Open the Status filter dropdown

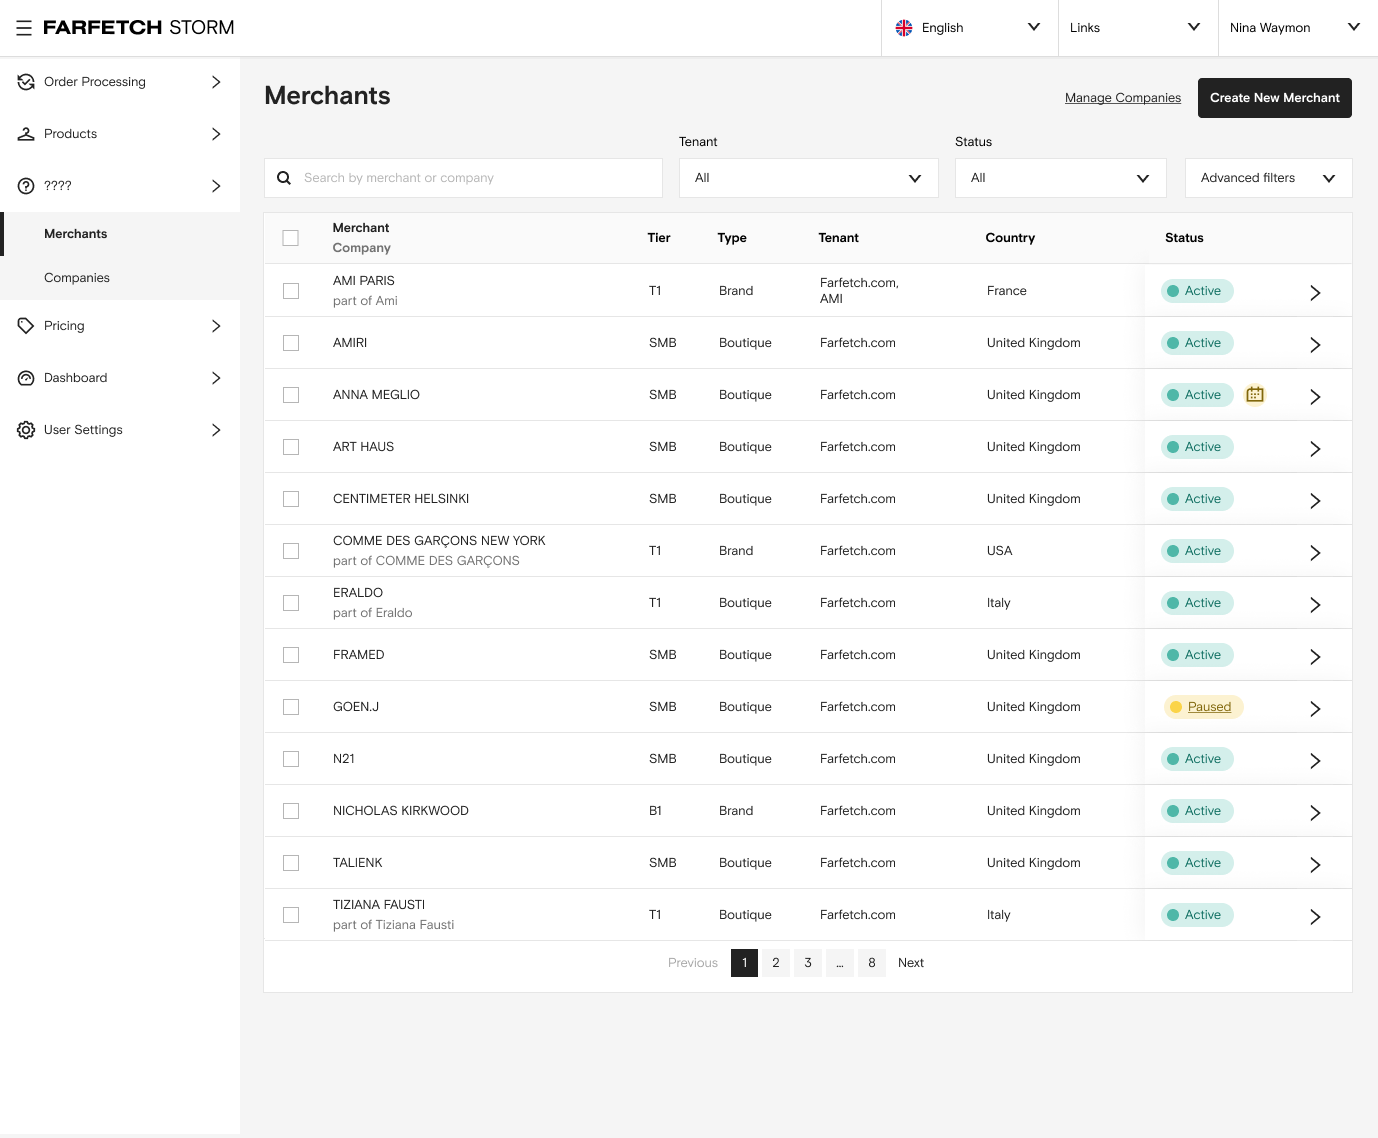point(1061,178)
